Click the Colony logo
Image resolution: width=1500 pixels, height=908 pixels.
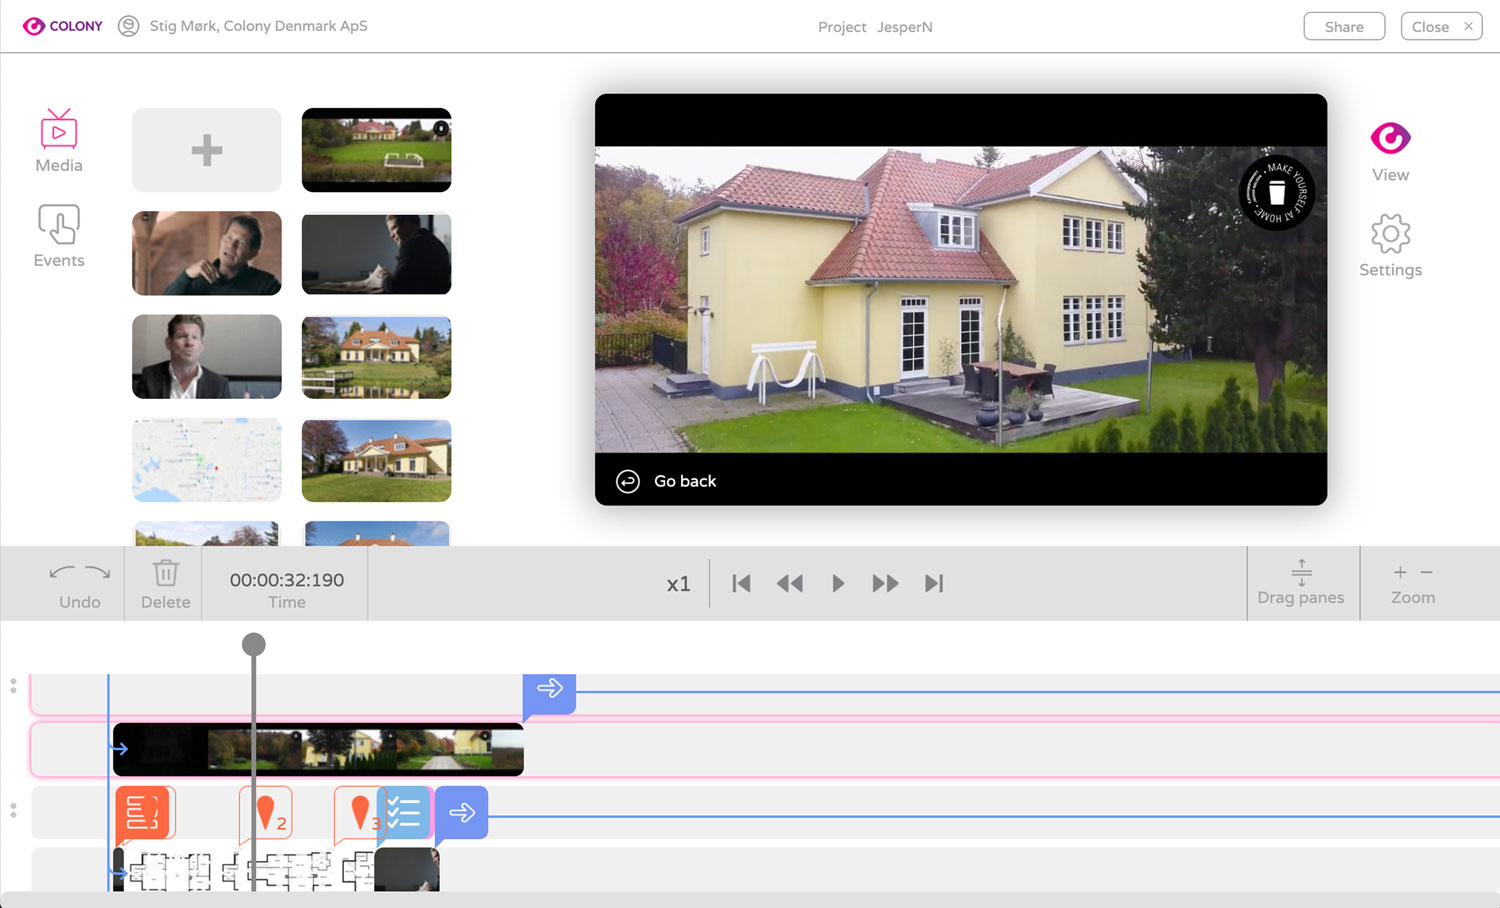[62, 26]
